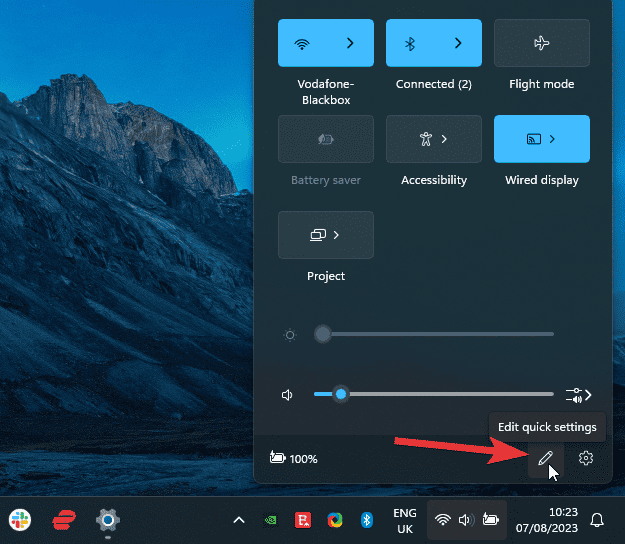Image resolution: width=625 pixels, height=544 pixels.
Task: Click the Project label
Action: [326, 276]
